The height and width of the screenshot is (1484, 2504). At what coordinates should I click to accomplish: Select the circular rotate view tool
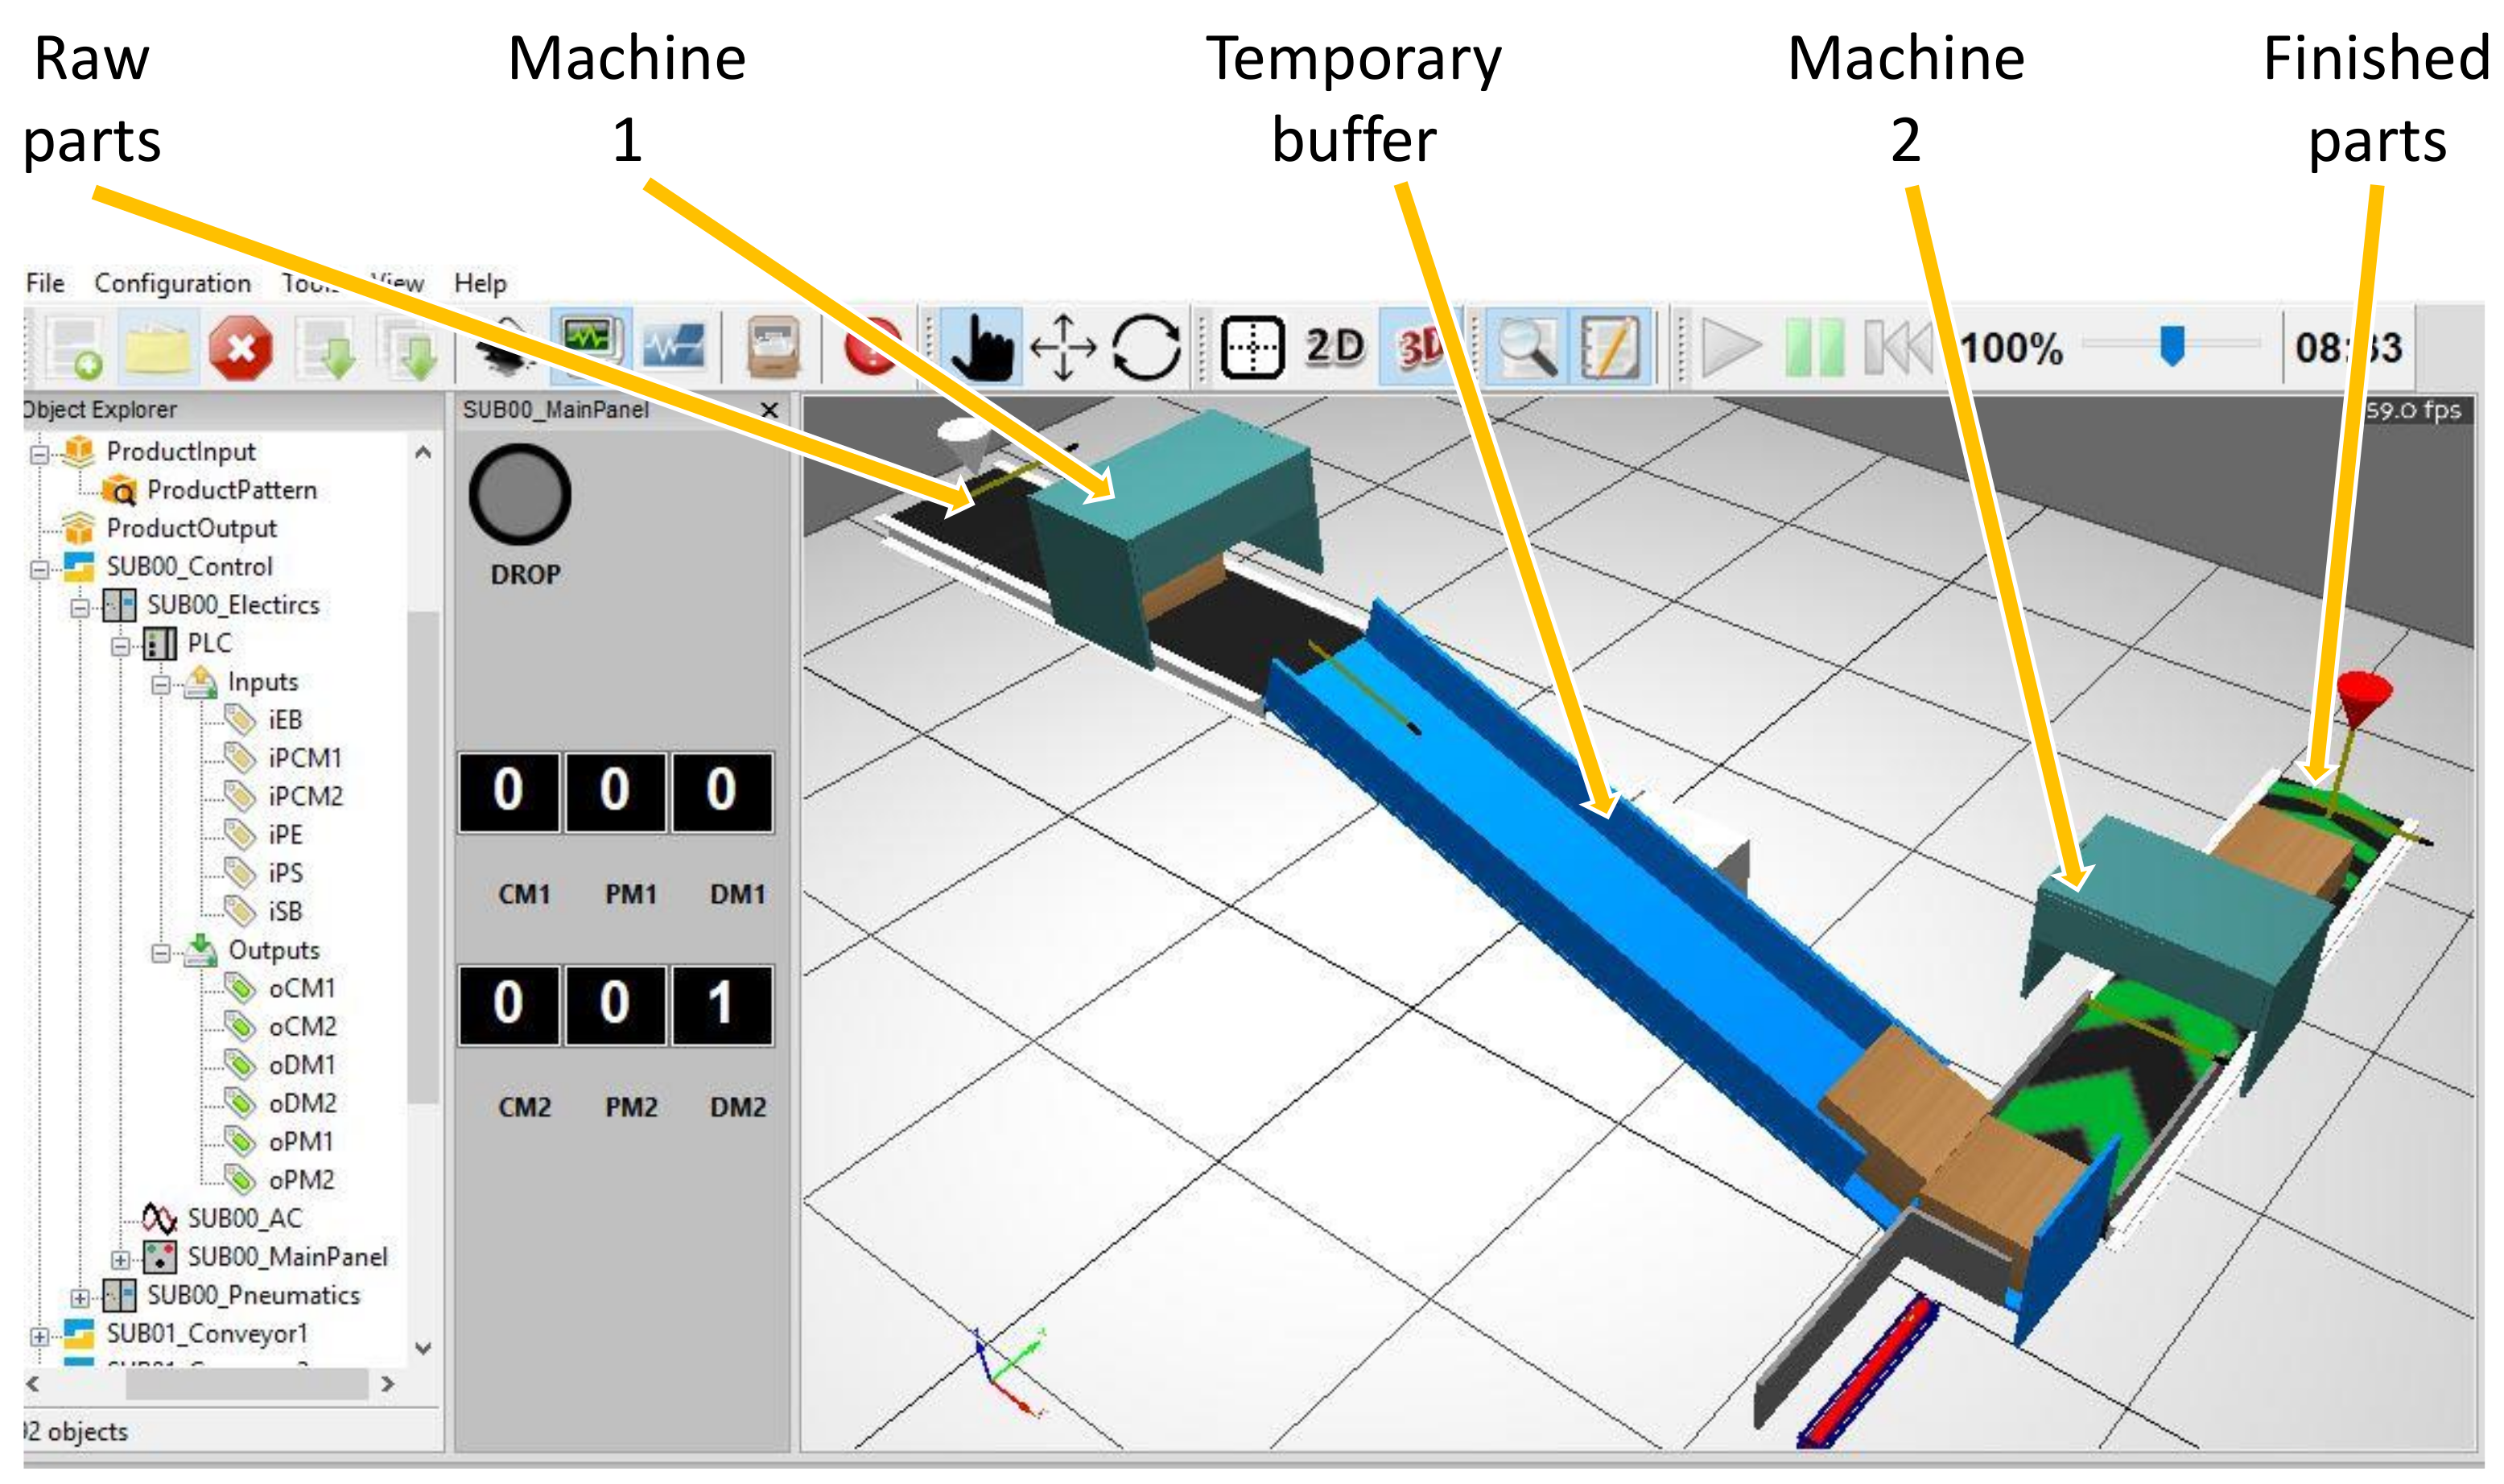coord(1146,348)
